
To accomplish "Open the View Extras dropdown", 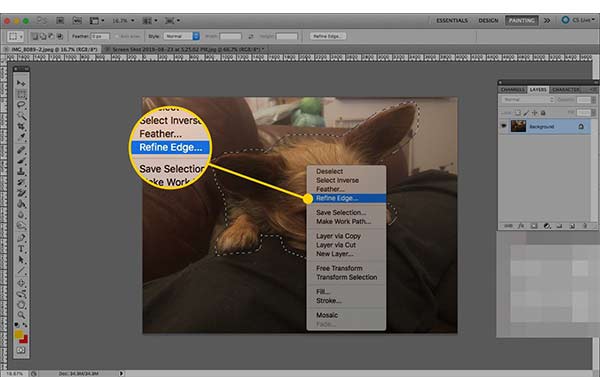I will coord(97,20).
